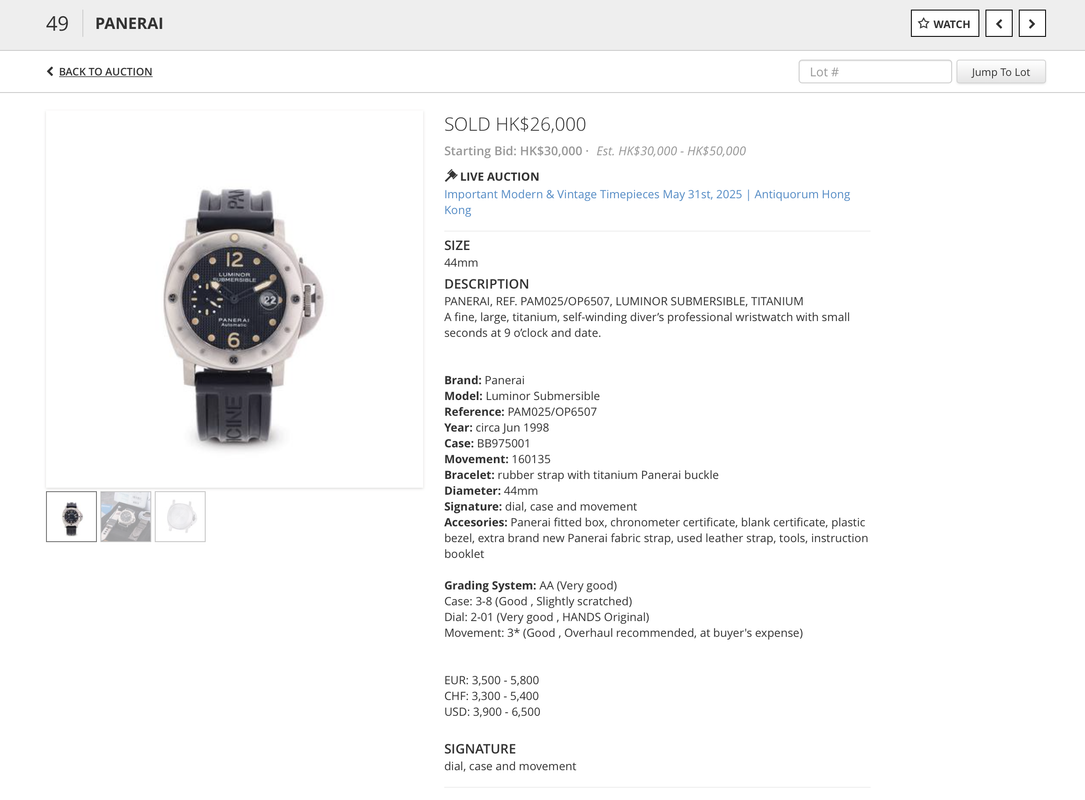The image size is (1085, 800).
Task: Select the third faded thumbnail
Action: coord(180,516)
